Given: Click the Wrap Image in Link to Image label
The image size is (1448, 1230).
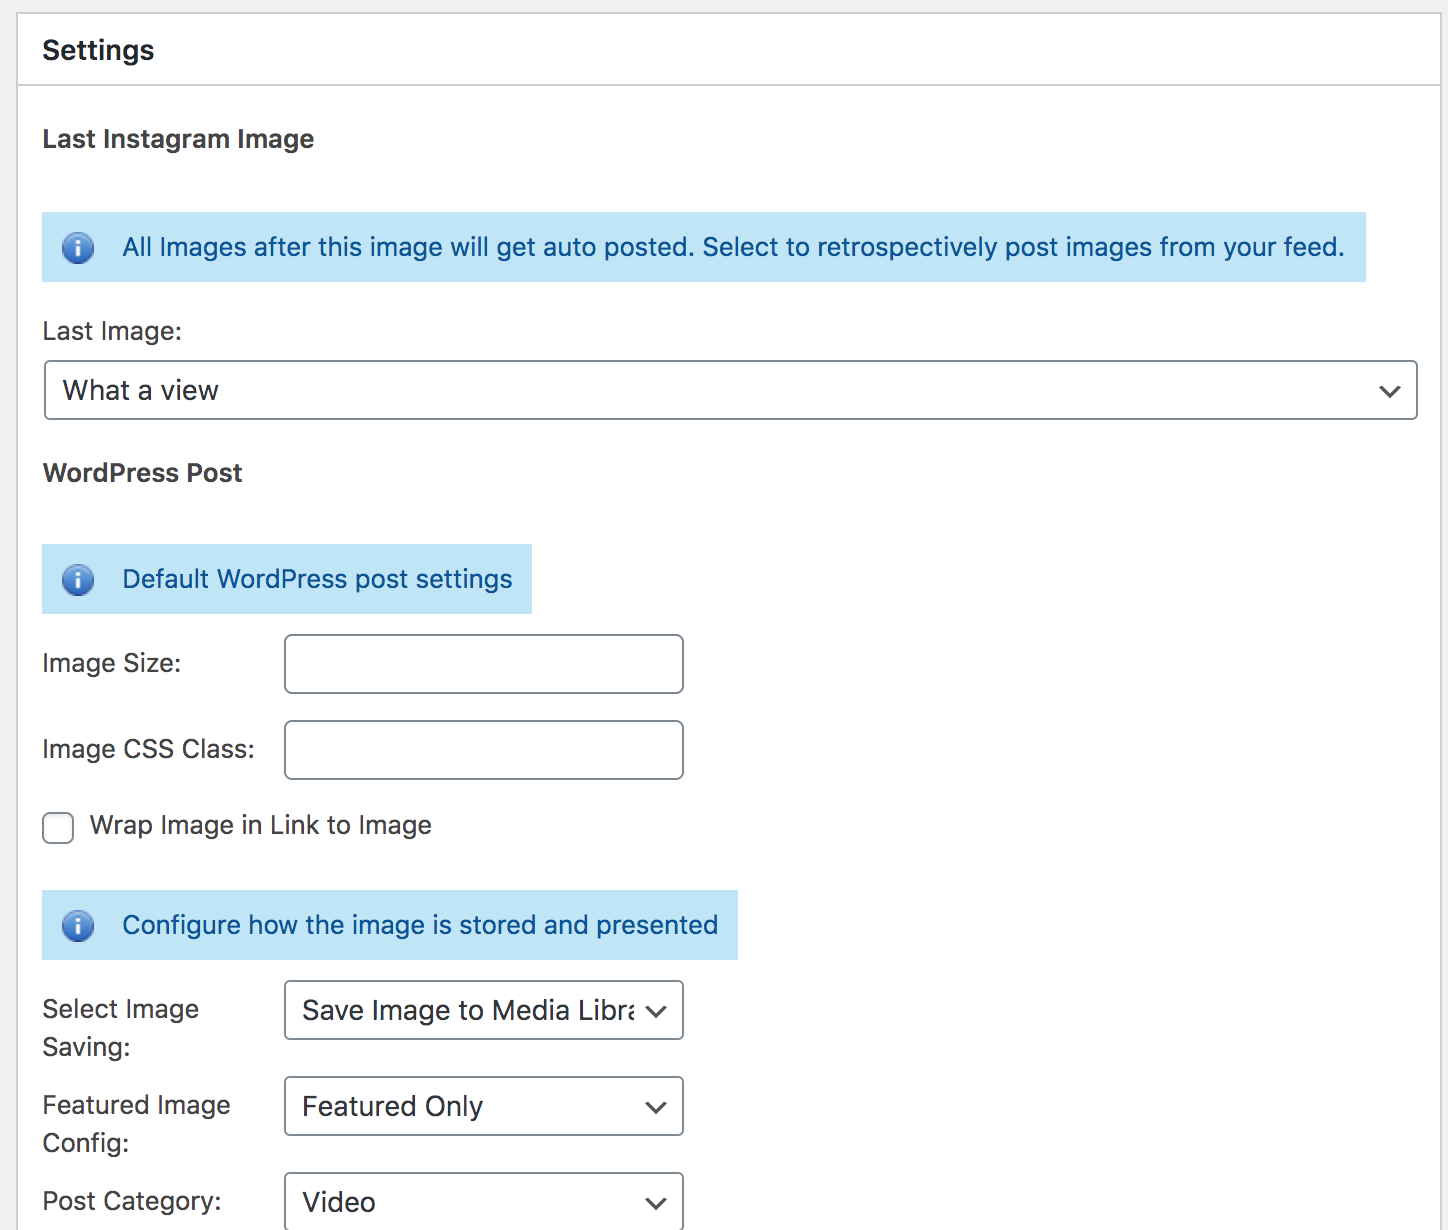Looking at the screenshot, I should (x=261, y=825).
